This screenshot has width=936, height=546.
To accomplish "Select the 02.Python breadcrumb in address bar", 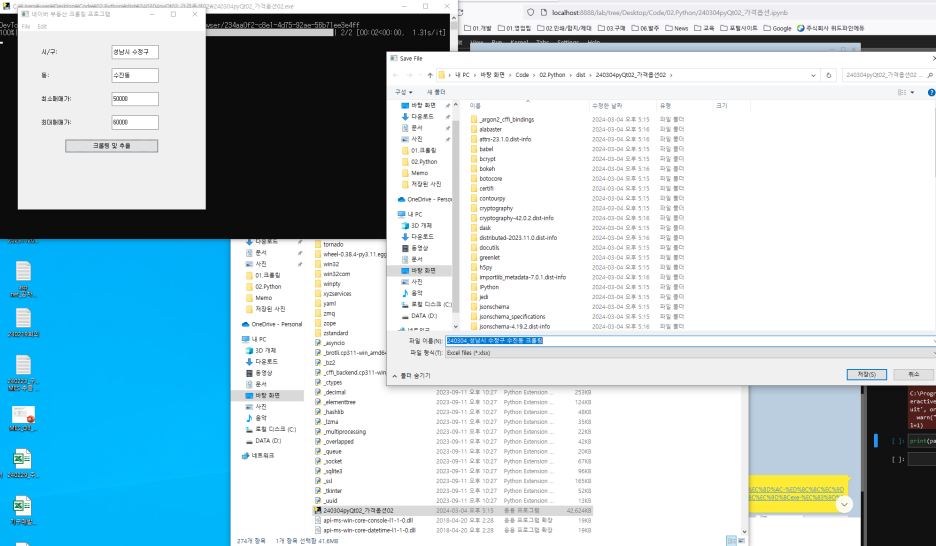I will click(x=552, y=75).
